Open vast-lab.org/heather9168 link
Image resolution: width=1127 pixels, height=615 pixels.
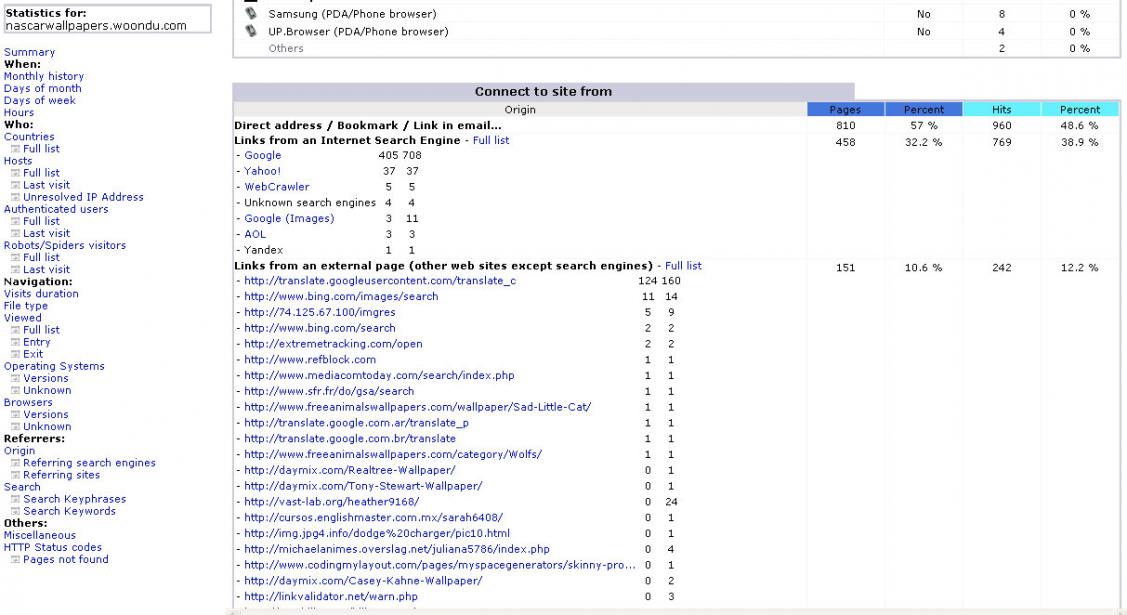(x=331, y=502)
